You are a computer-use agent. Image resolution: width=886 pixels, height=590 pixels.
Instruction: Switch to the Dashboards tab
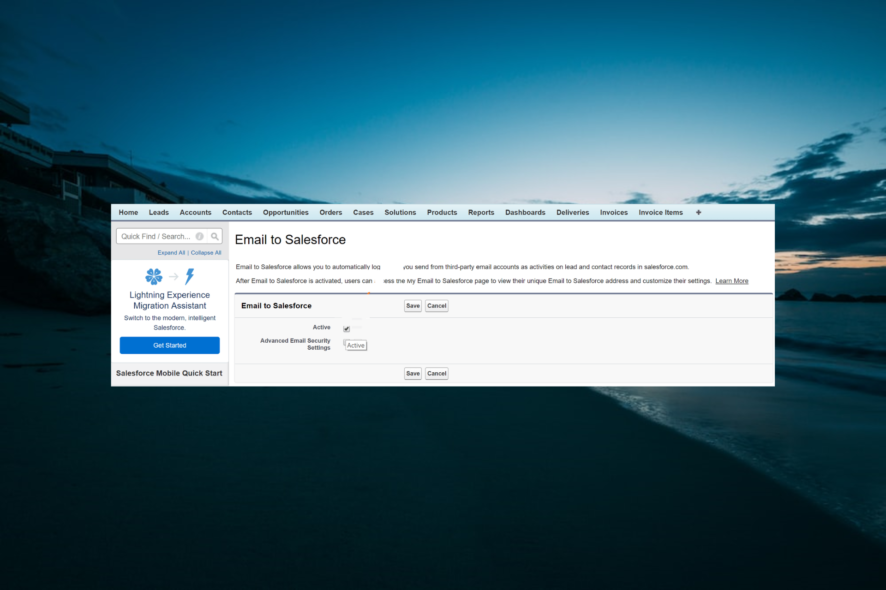pos(525,212)
